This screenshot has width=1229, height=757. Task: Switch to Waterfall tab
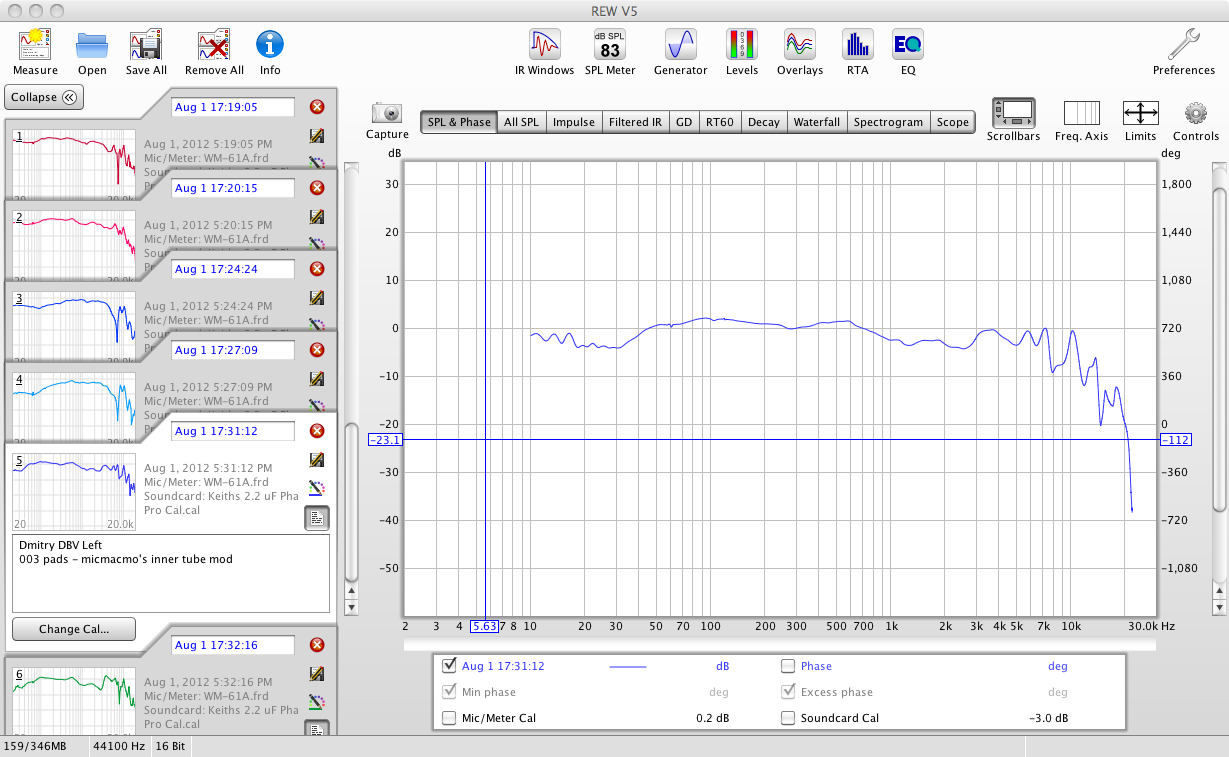coord(817,122)
